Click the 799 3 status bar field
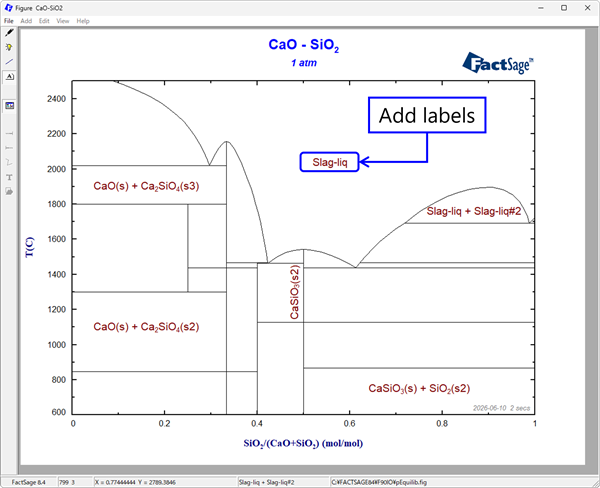The image size is (600, 488). 67,482
